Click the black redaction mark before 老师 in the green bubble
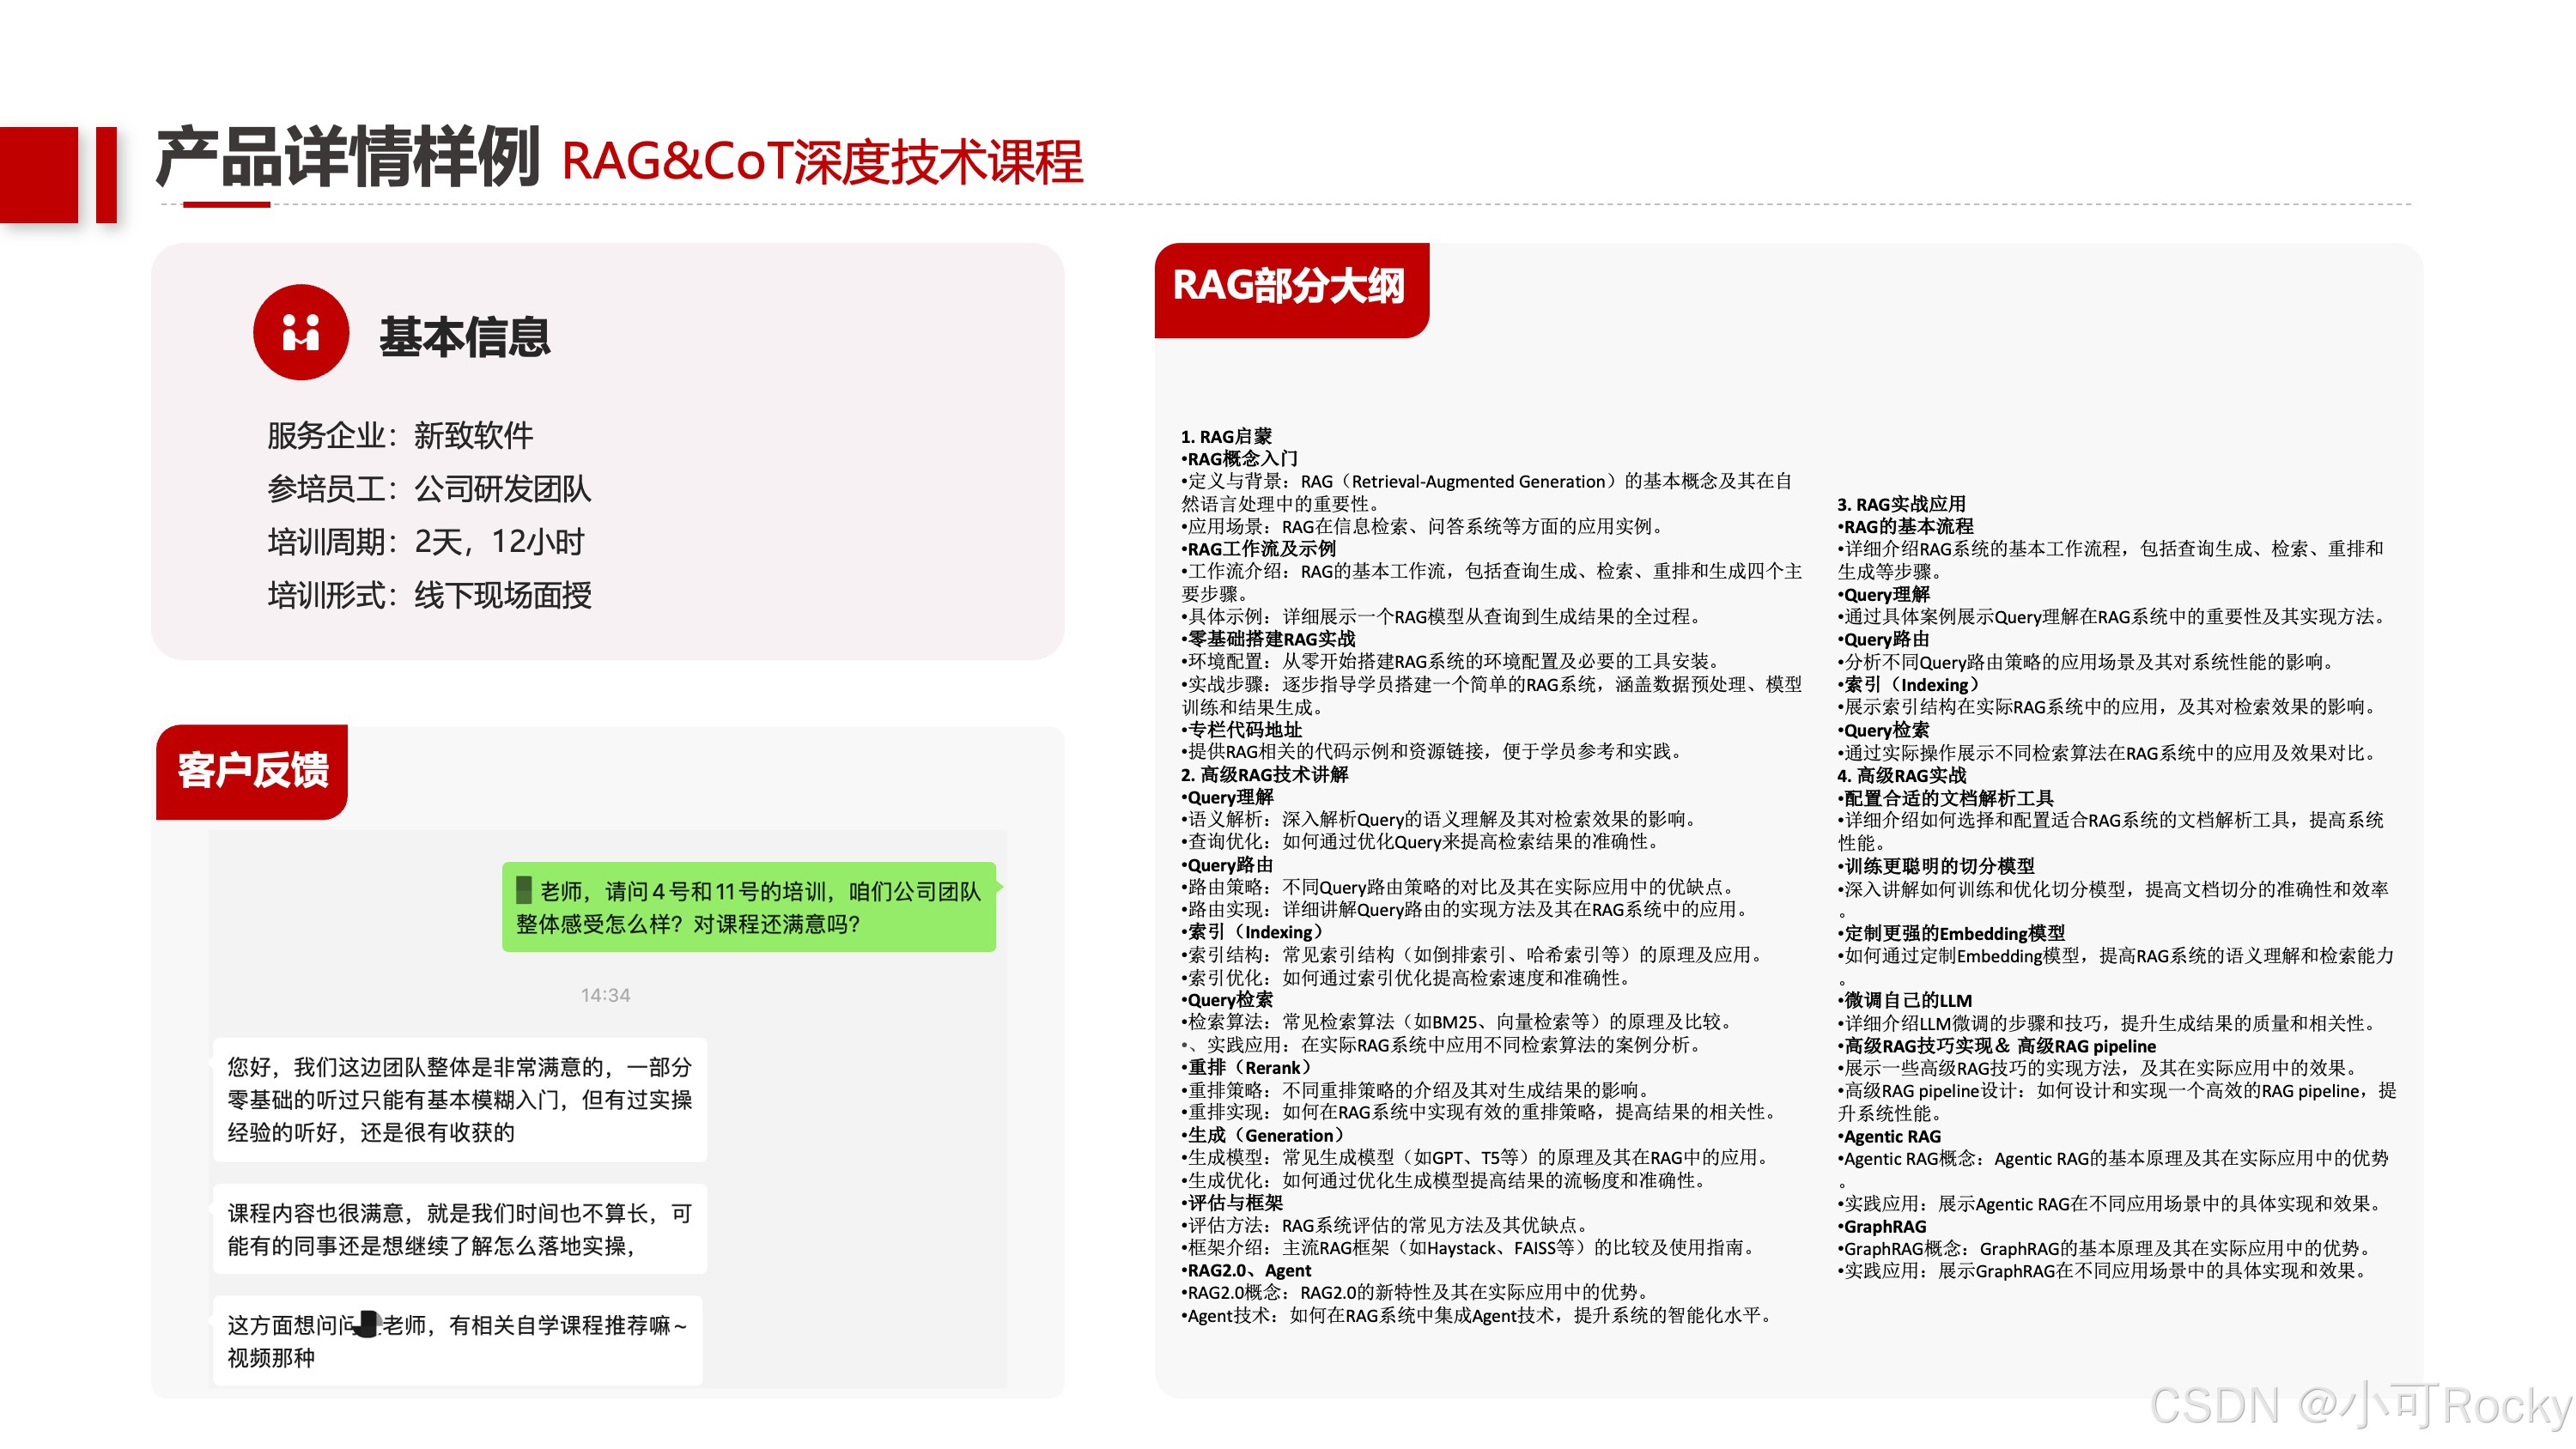Screen dimensions: 2576x1449 523,889
